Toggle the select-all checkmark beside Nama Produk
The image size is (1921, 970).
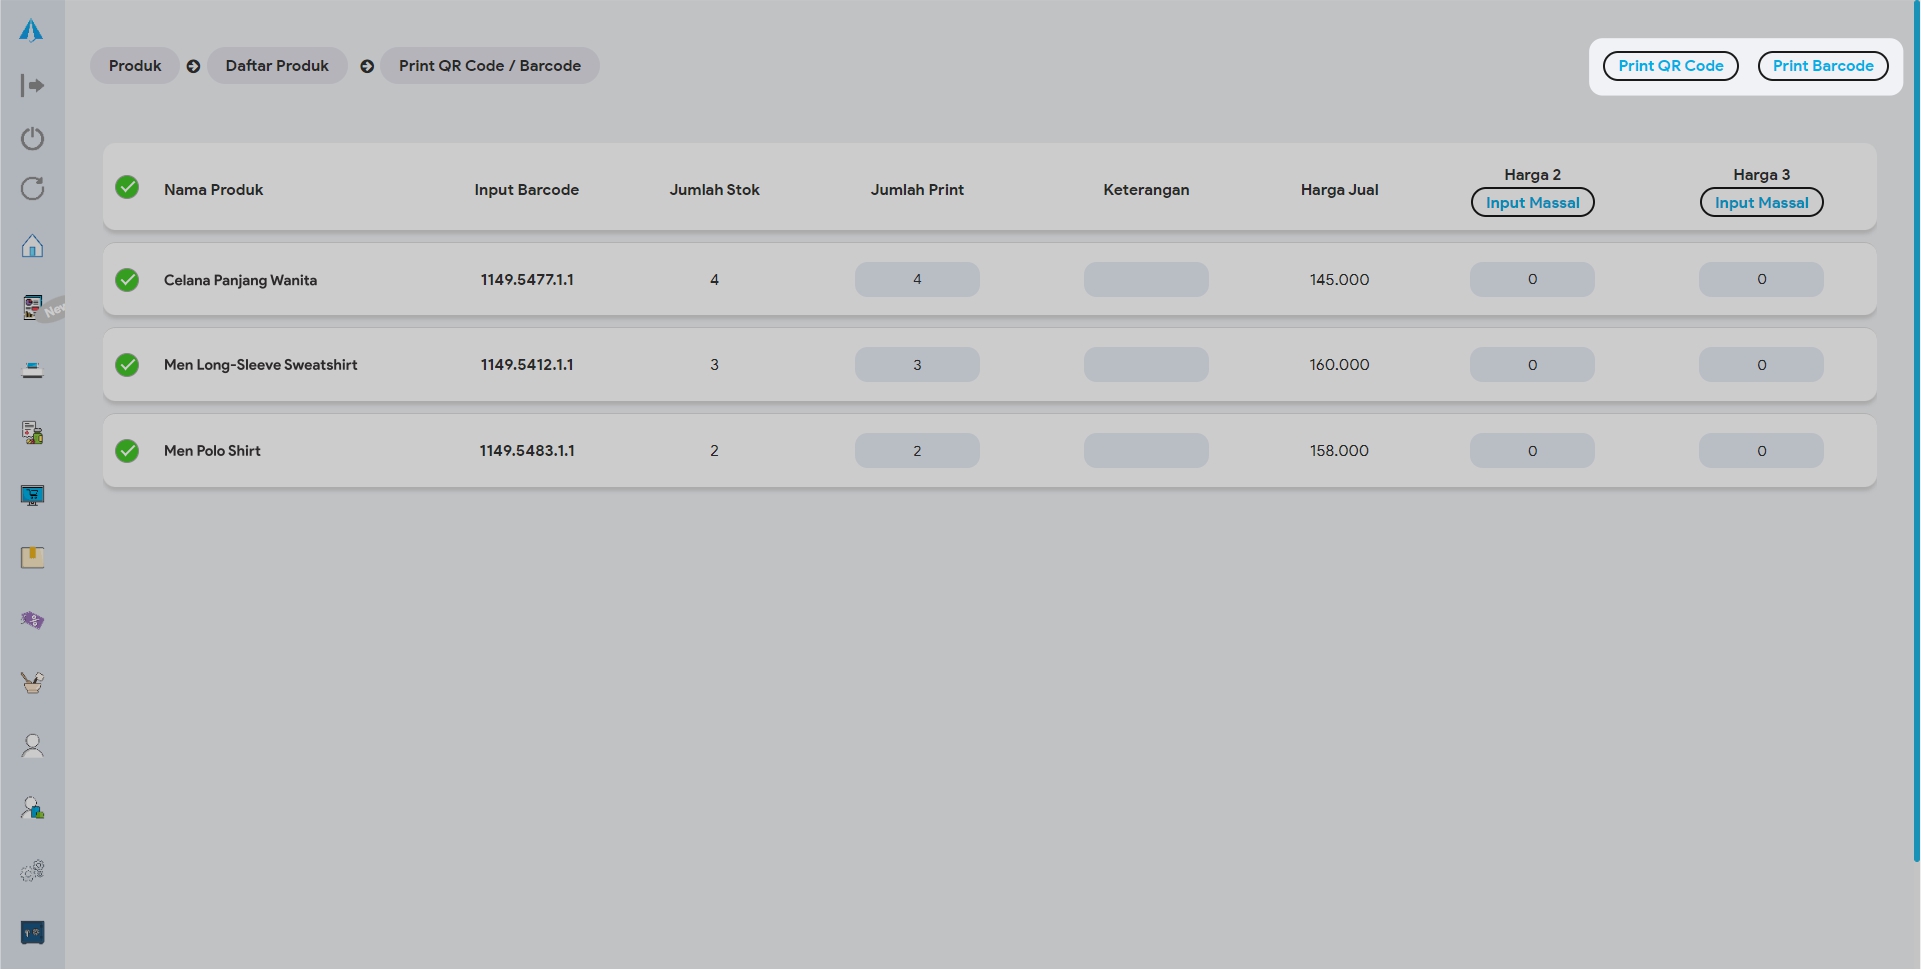click(127, 188)
